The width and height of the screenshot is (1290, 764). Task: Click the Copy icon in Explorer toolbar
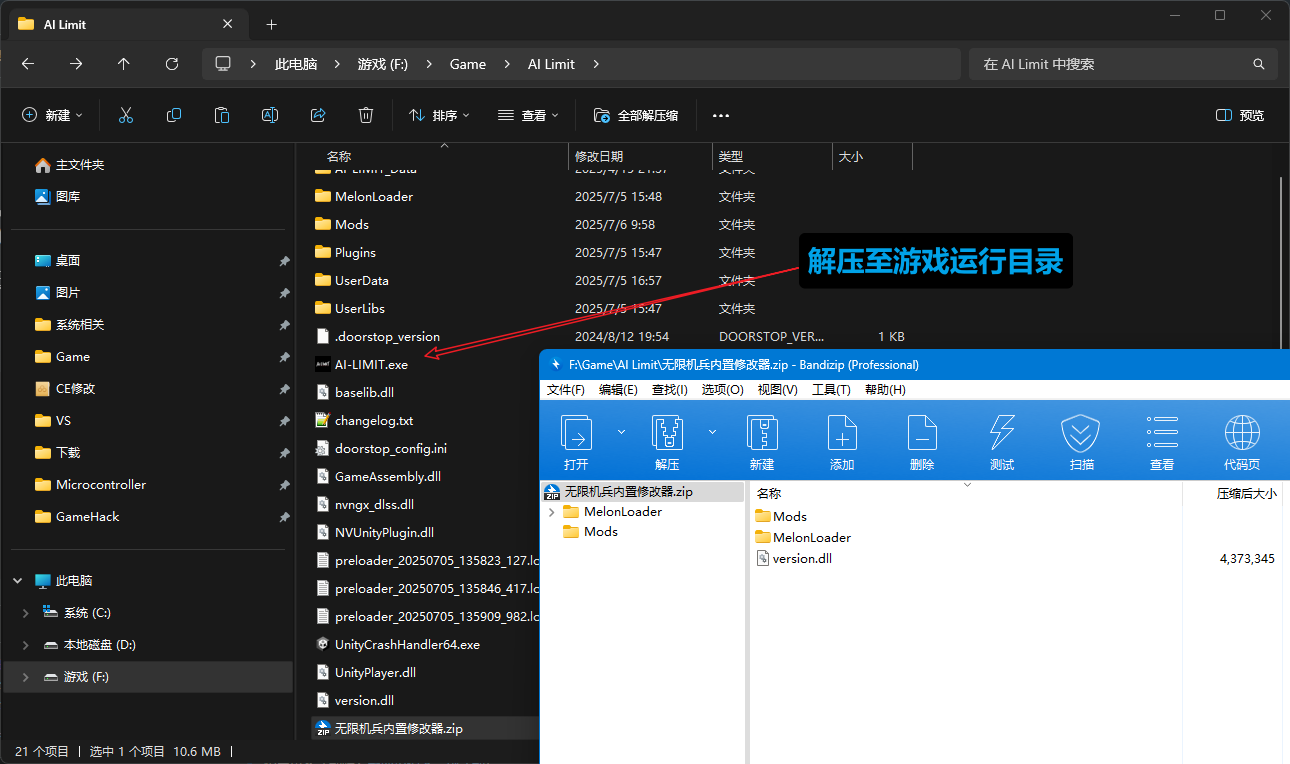tap(174, 115)
